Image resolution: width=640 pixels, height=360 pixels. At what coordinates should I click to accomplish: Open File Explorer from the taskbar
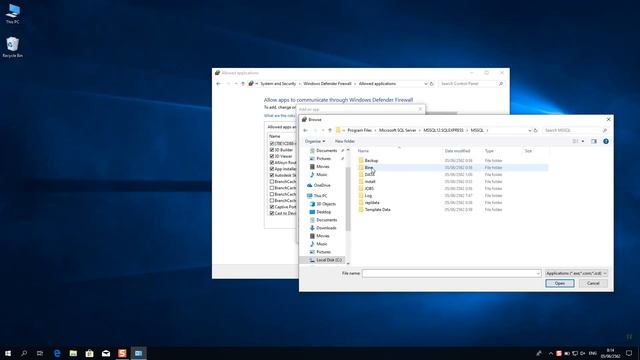73,353
